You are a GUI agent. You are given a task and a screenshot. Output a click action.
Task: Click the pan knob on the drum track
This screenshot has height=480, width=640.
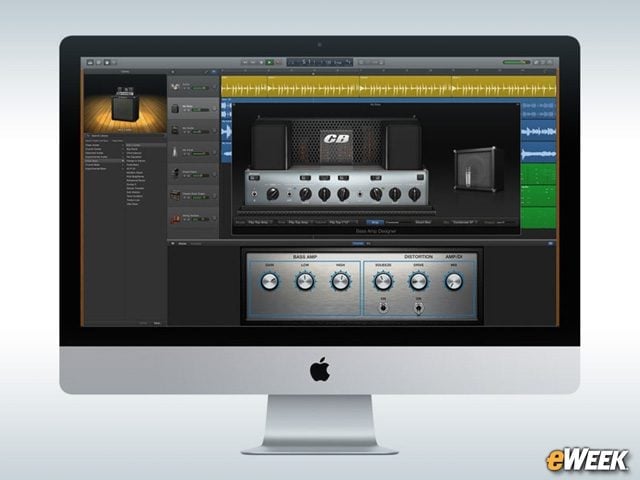213,88
